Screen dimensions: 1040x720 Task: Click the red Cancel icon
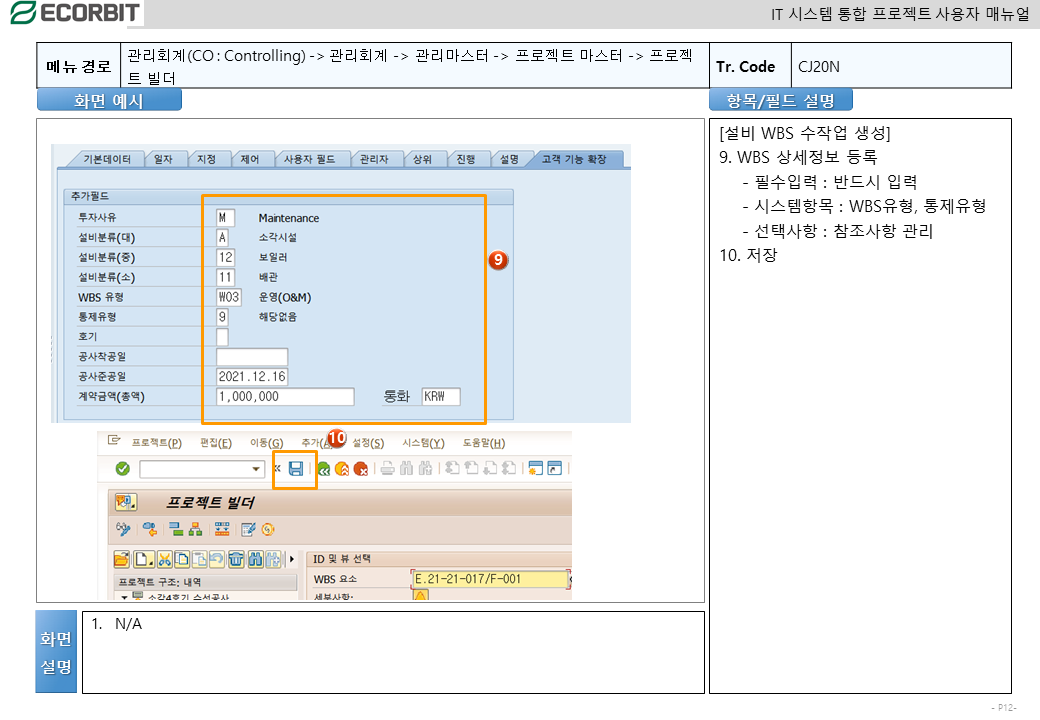(361, 469)
